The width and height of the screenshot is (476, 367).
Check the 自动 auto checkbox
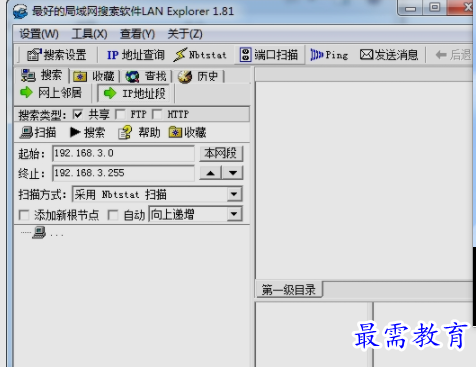click(x=113, y=215)
